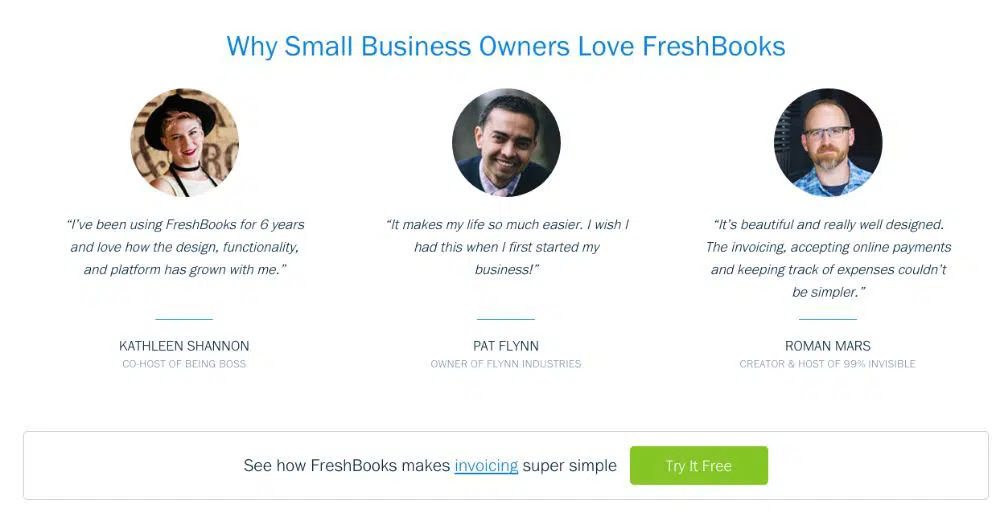This screenshot has width=1000, height=525.
Task: Click the blue divider under Roman's quote
Action: pyautogui.click(x=828, y=319)
